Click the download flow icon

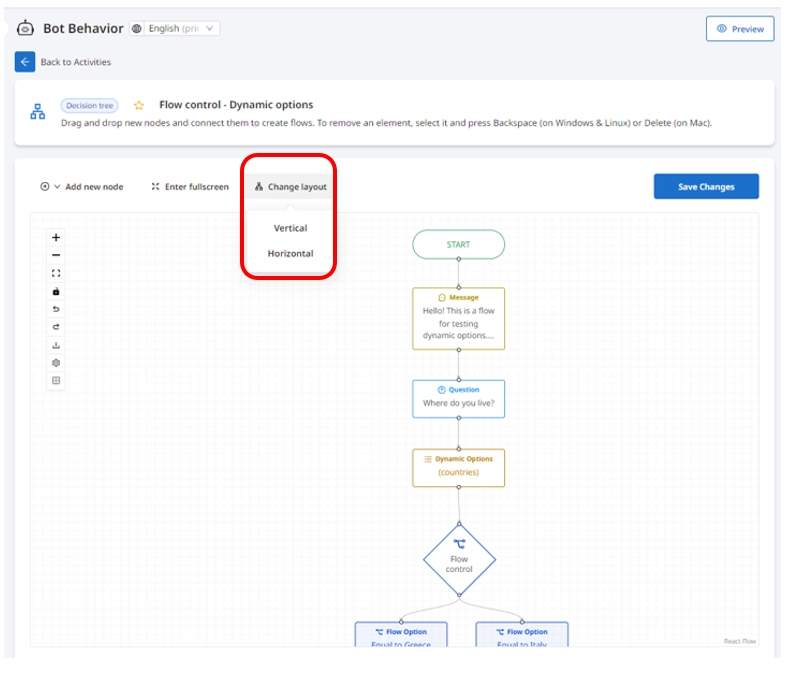56,345
